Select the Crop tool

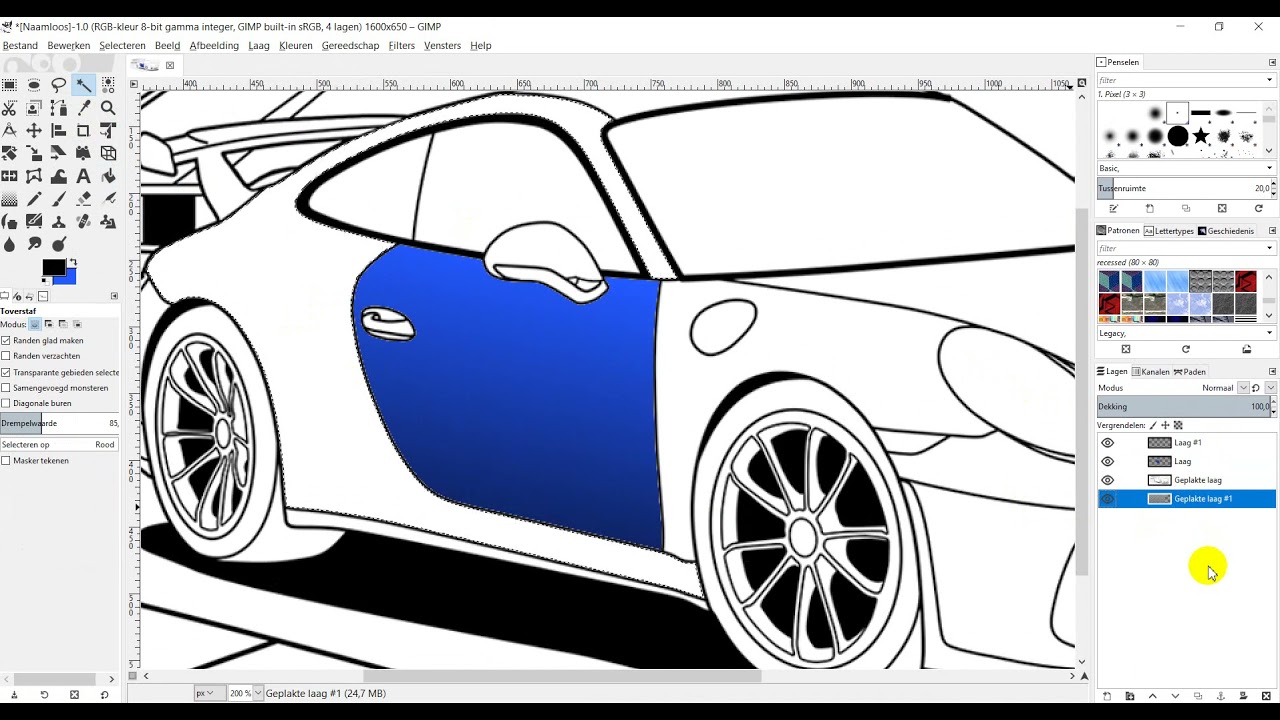click(x=83, y=131)
